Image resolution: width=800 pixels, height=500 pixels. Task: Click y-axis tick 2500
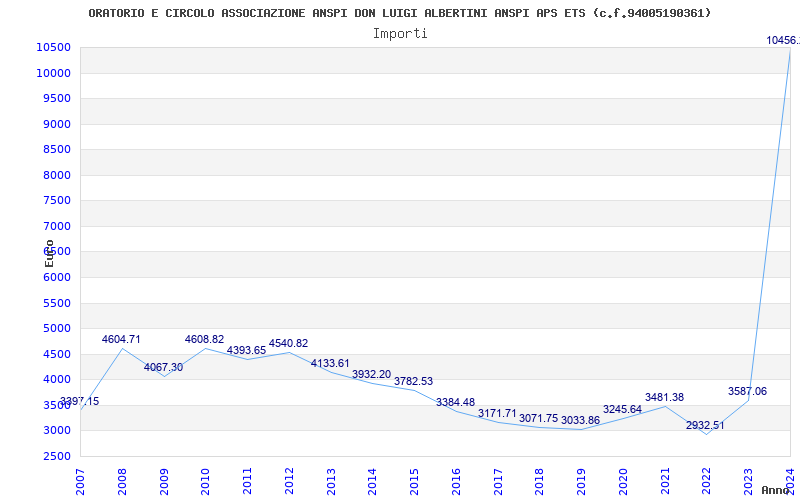click(57, 456)
